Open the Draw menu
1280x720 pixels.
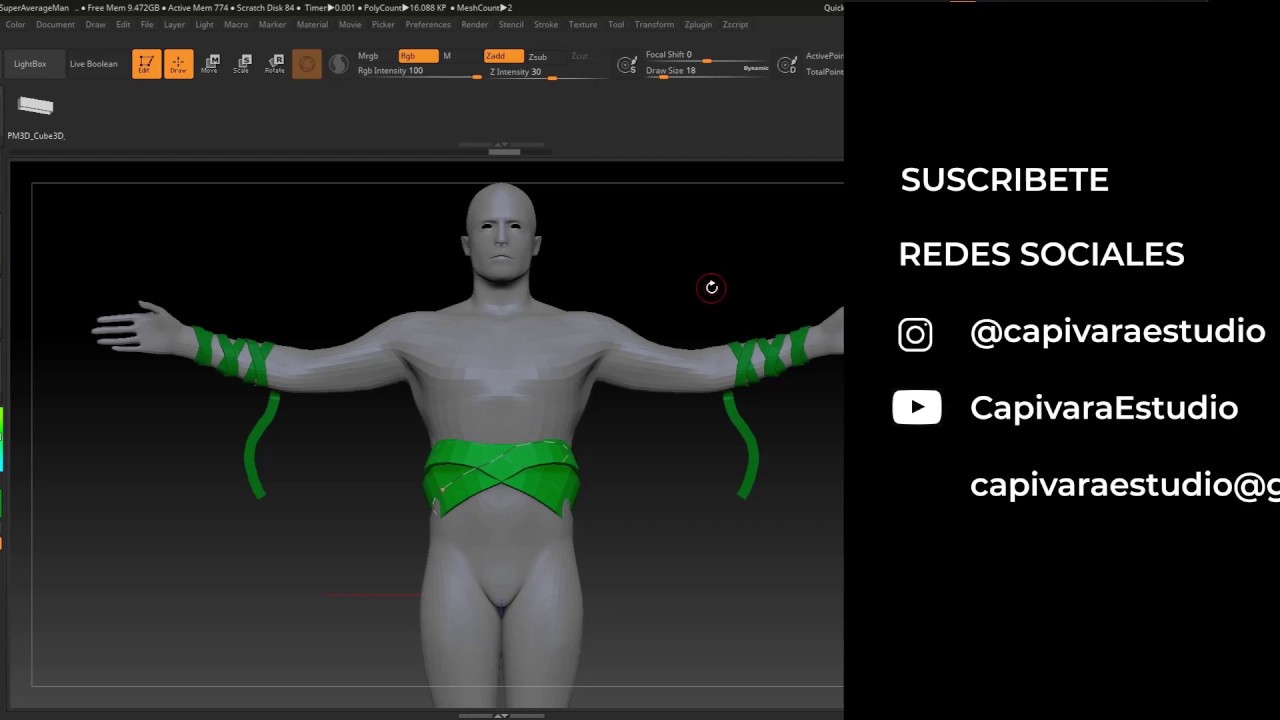point(96,24)
